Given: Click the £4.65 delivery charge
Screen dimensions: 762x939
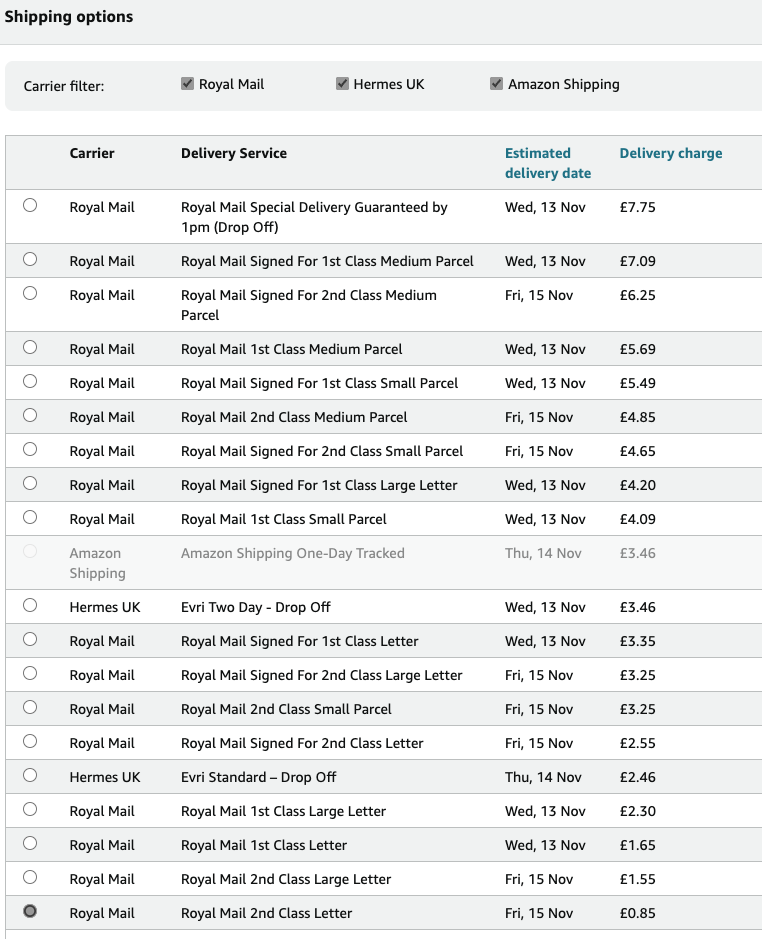Looking at the screenshot, I should (x=637, y=452).
